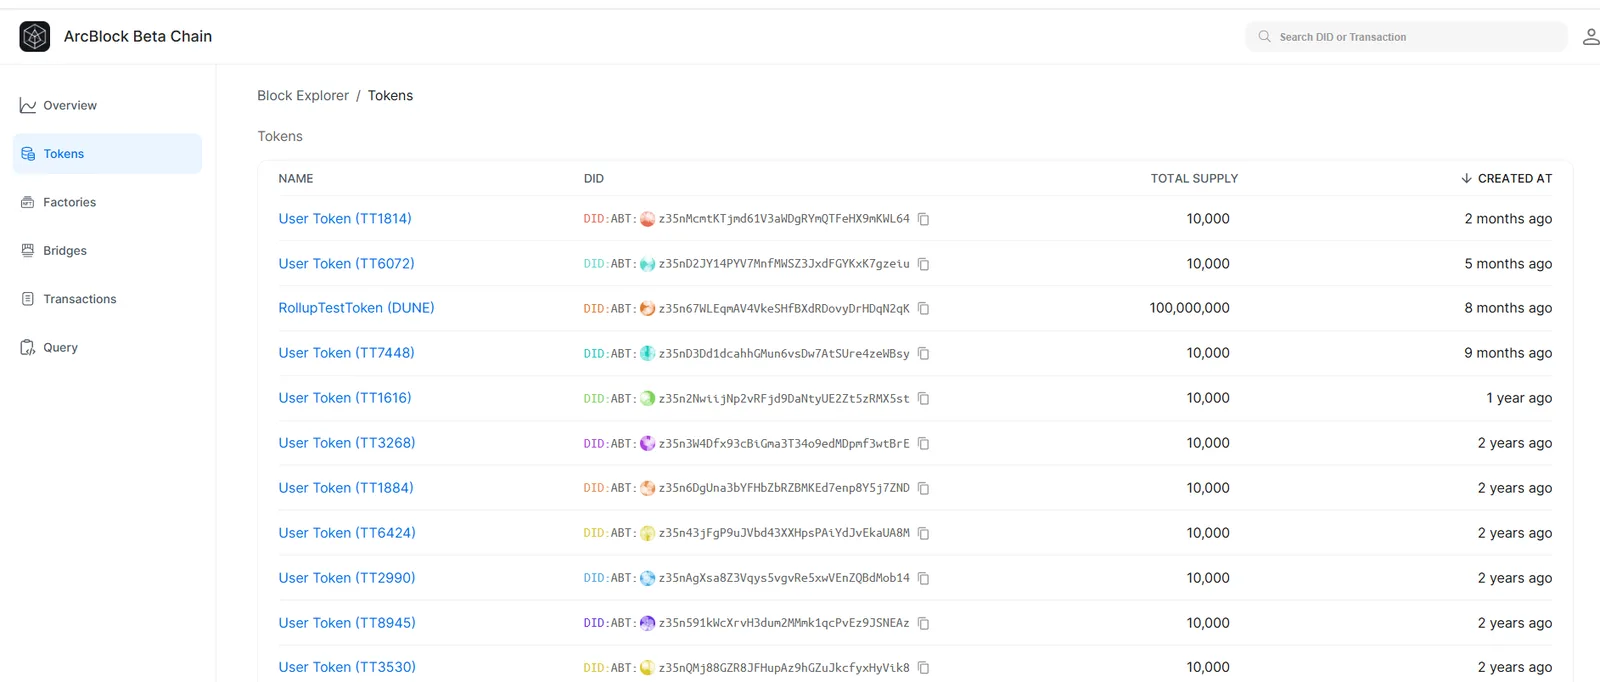Copy DID of User Token (TT8945)
Viewport: 1600px width, 682px height.
(x=924, y=624)
